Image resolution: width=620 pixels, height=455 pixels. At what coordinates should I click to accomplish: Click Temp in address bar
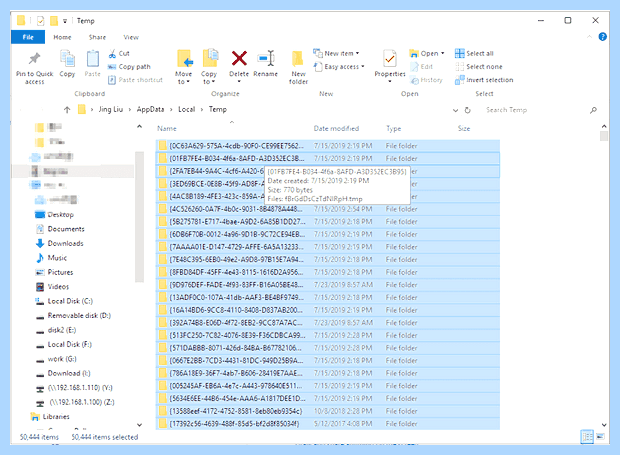point(218,110)
